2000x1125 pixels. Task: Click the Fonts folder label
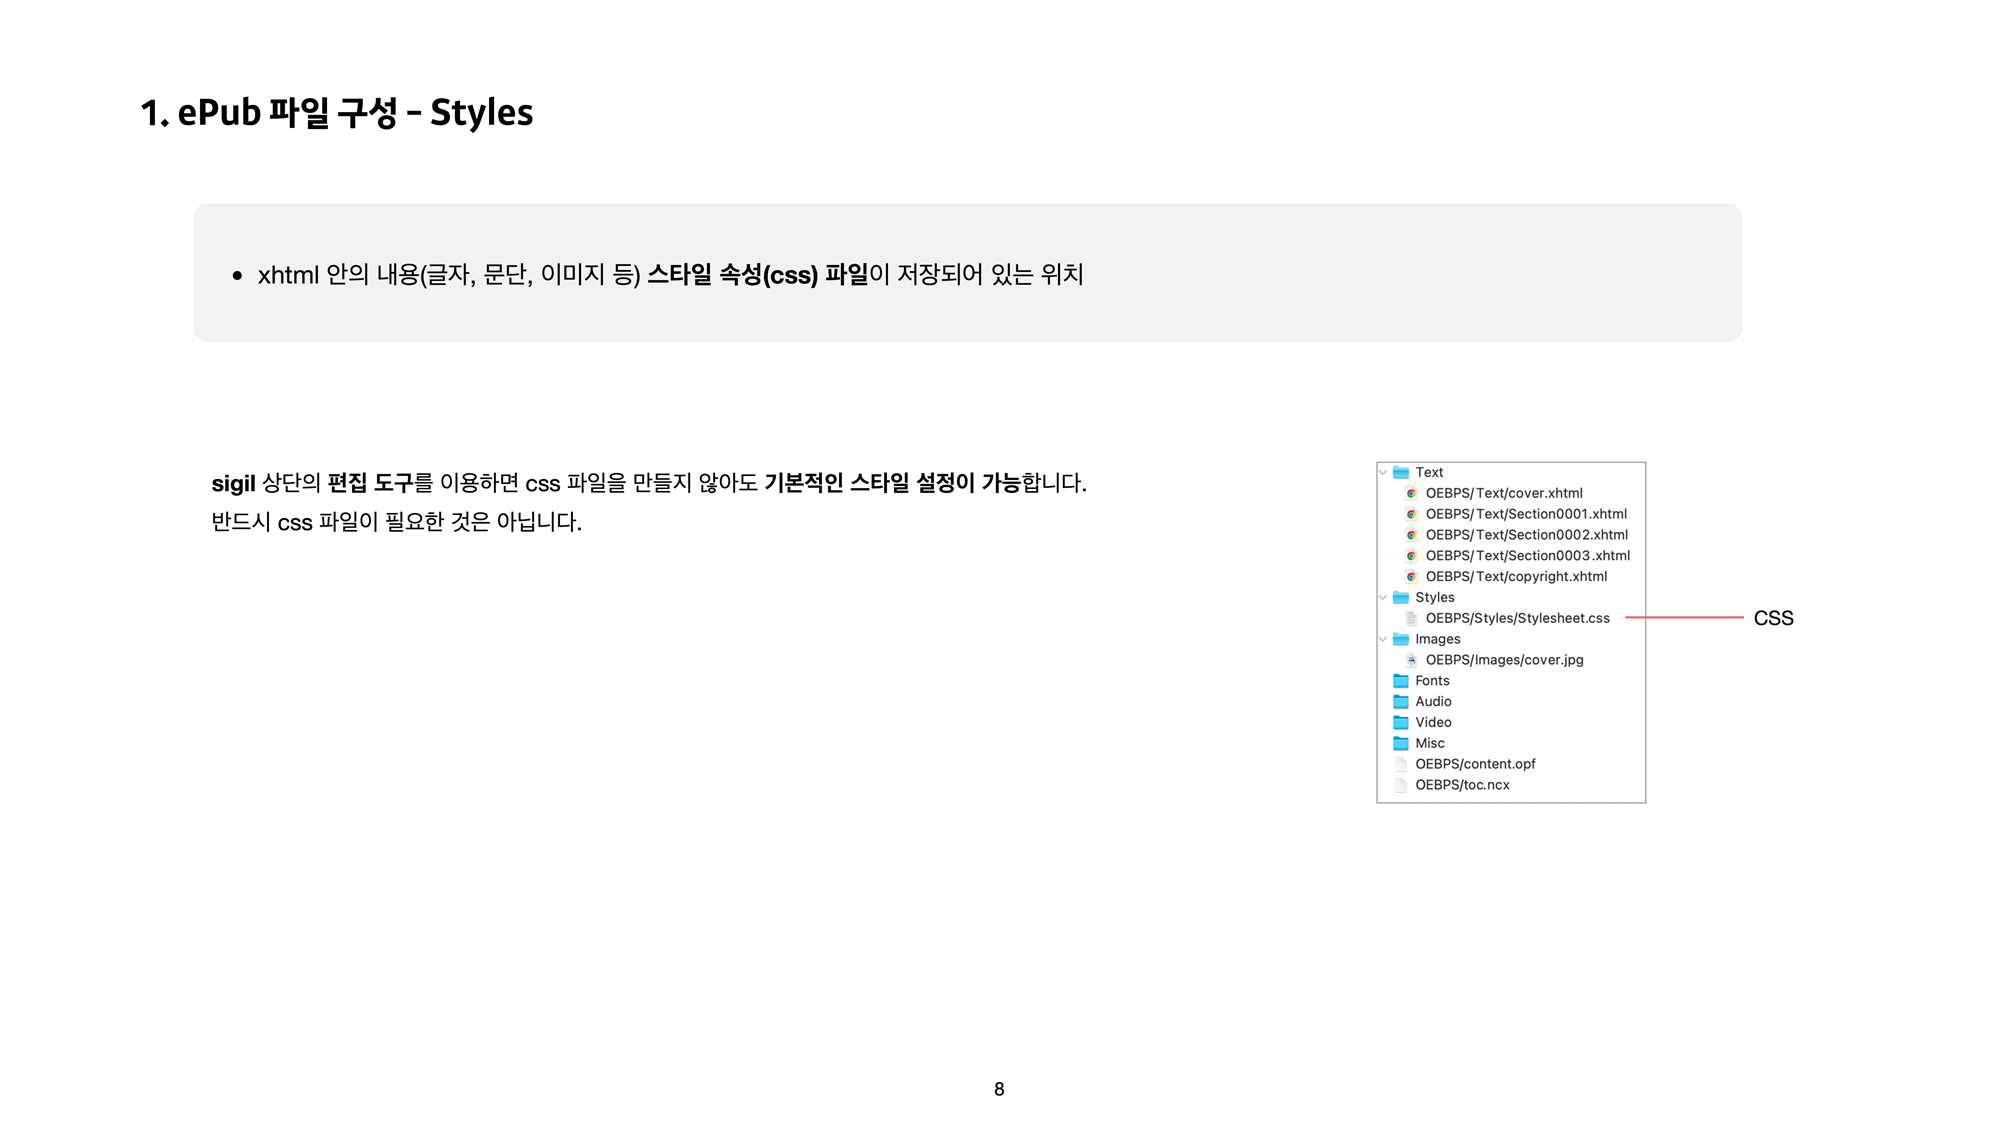coord(1432,681)
